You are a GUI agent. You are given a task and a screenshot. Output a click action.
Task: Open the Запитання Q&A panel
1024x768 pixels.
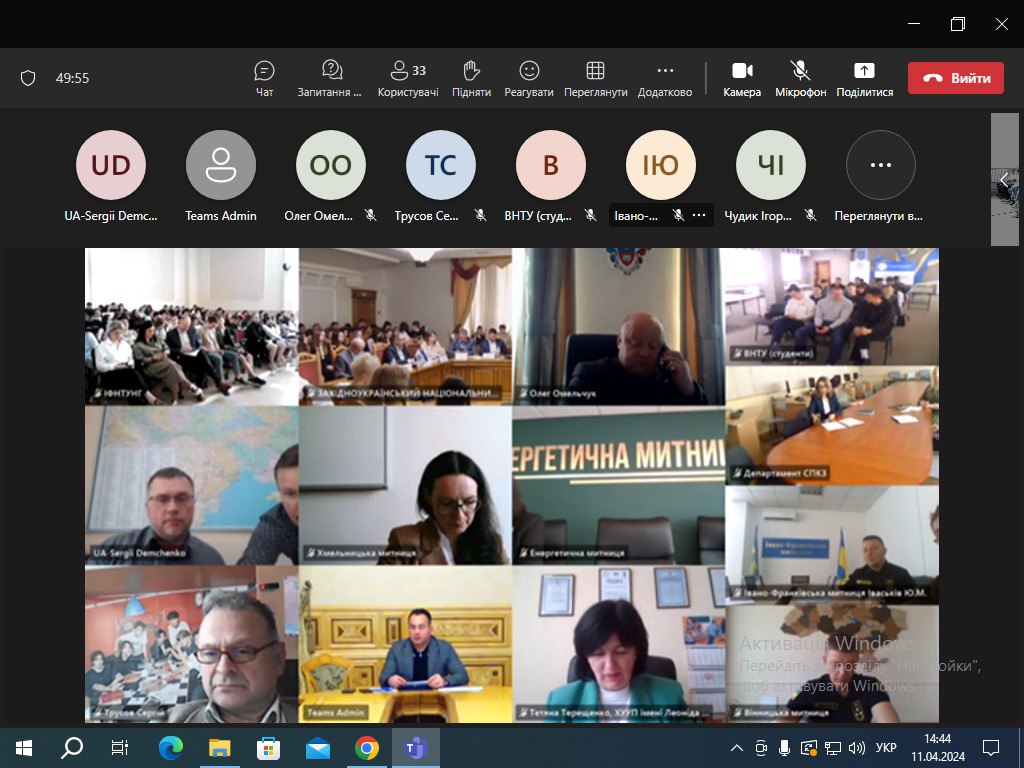[x=331, y=78]
